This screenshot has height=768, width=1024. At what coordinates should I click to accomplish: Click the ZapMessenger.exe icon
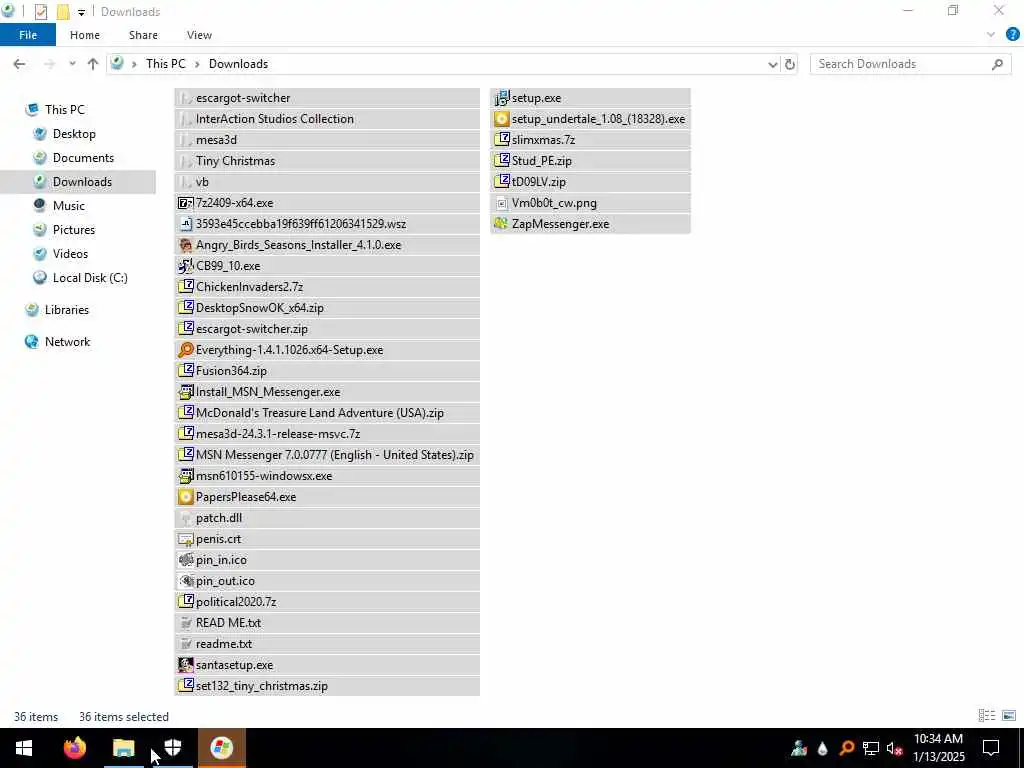(502, 224)
